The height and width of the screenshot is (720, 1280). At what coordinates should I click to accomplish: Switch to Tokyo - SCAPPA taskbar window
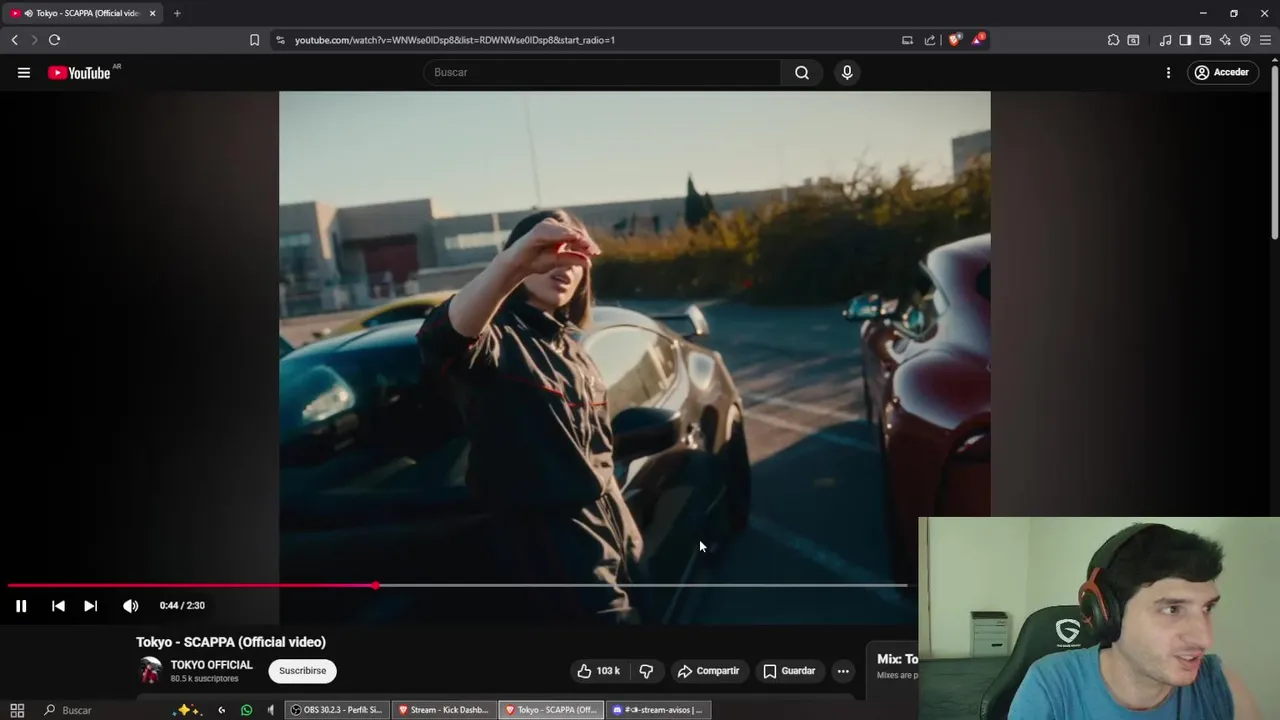(551, 710)
